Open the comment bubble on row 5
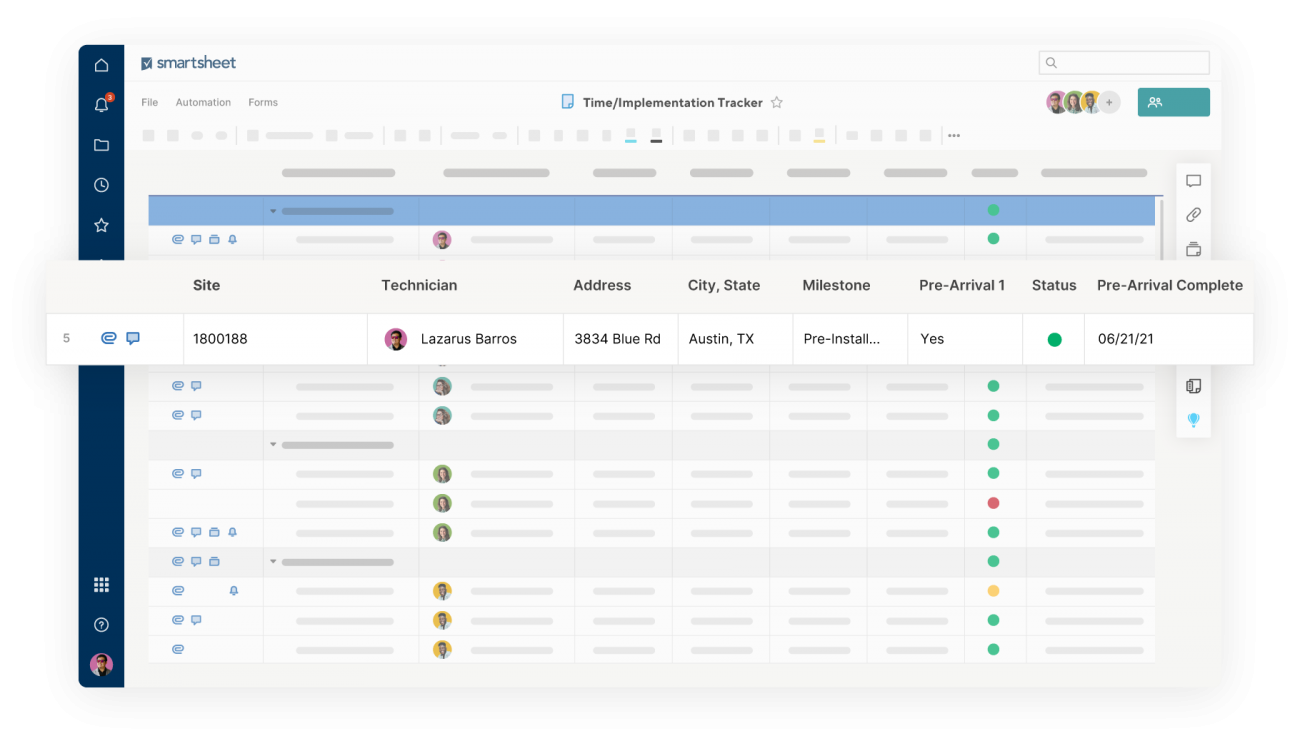 click(x=134, y=338)
